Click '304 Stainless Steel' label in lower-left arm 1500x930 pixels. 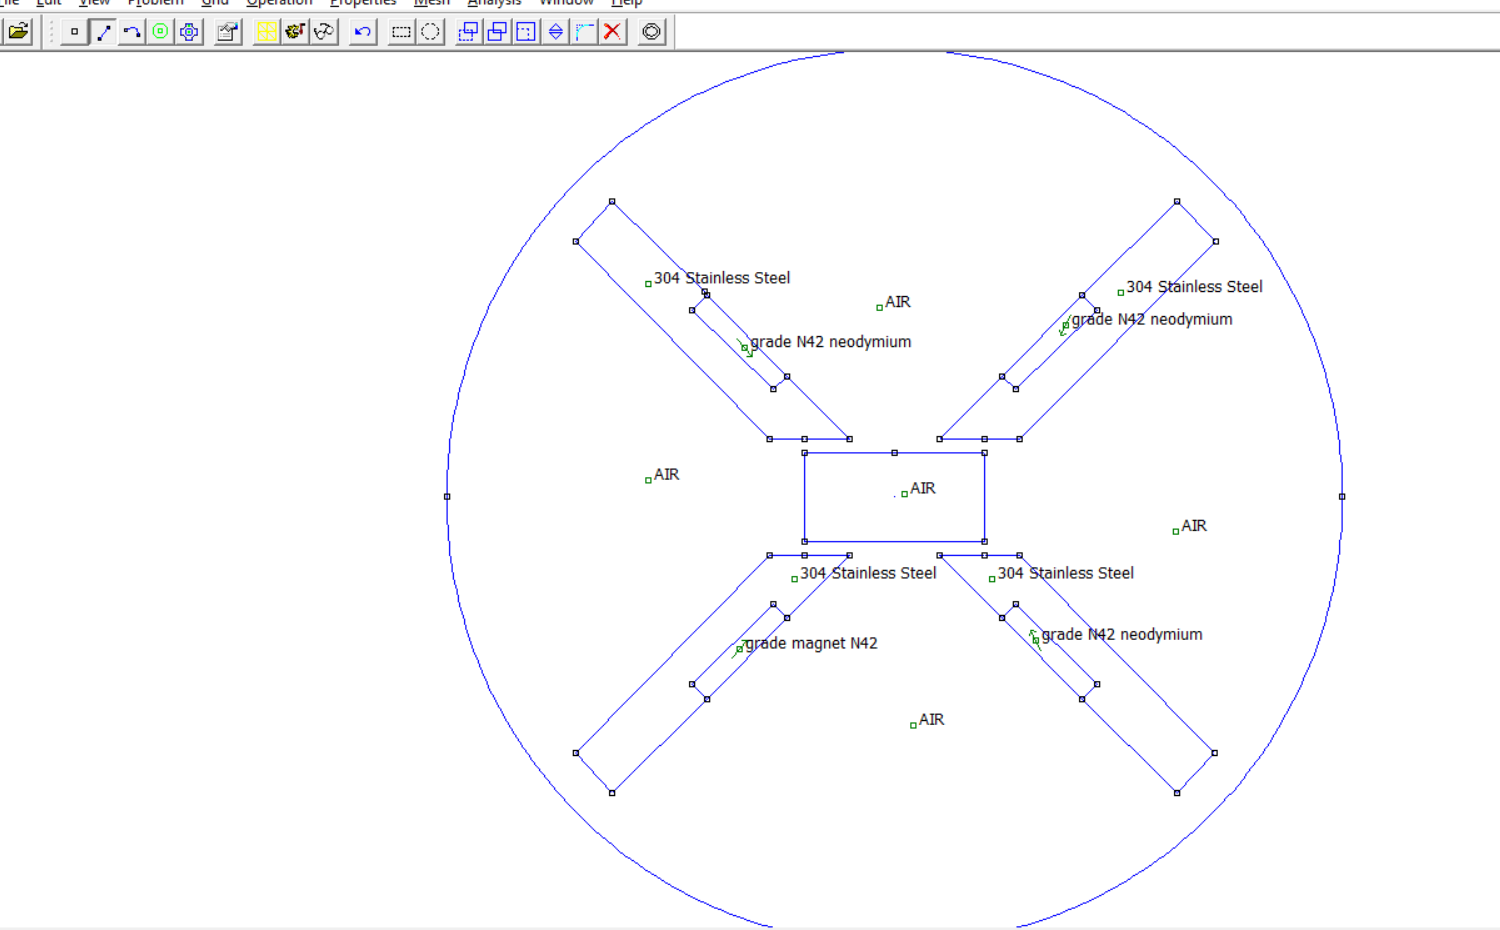[867, 573]
